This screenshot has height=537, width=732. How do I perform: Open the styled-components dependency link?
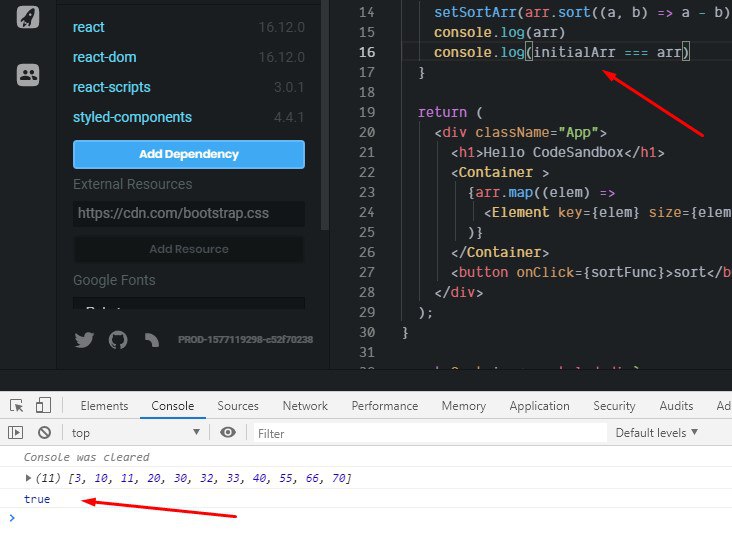click(132, 117)
